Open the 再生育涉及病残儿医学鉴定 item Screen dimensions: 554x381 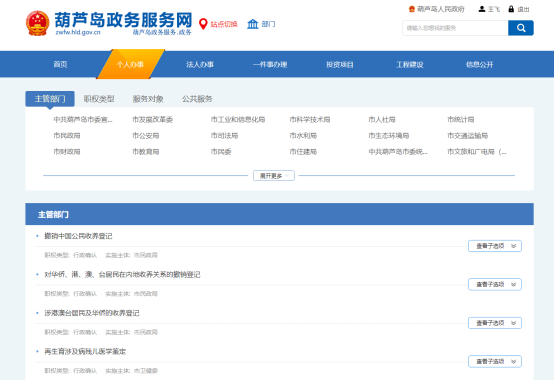point(85,352)
